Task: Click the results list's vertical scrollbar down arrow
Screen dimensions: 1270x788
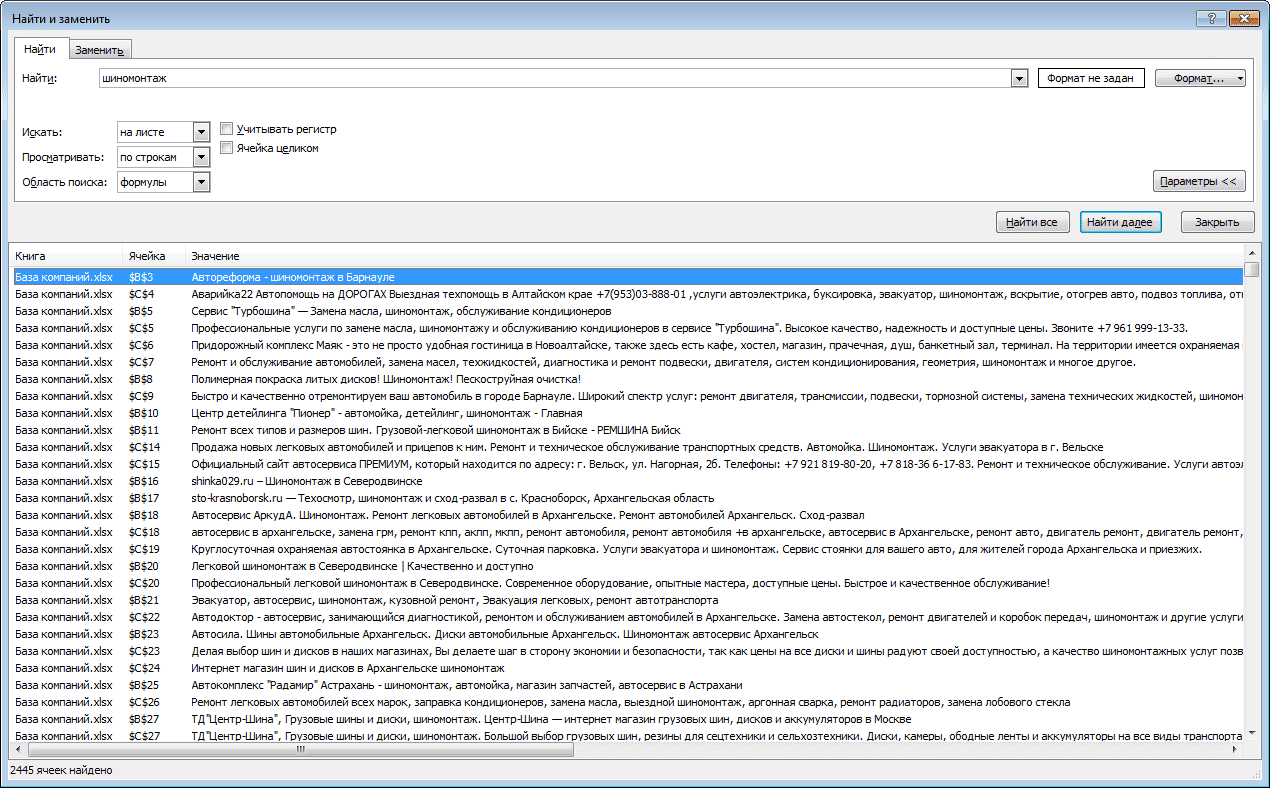Action: (1252, 734)
